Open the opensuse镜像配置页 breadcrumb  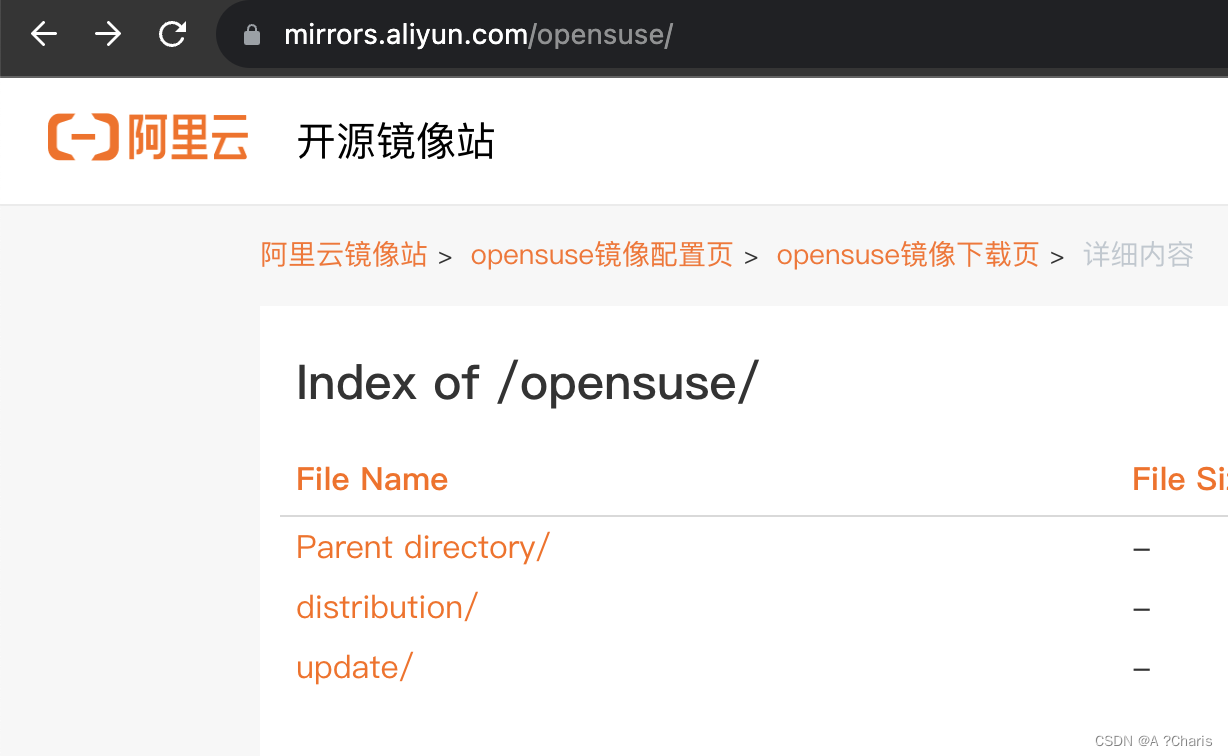pos(601,255)
